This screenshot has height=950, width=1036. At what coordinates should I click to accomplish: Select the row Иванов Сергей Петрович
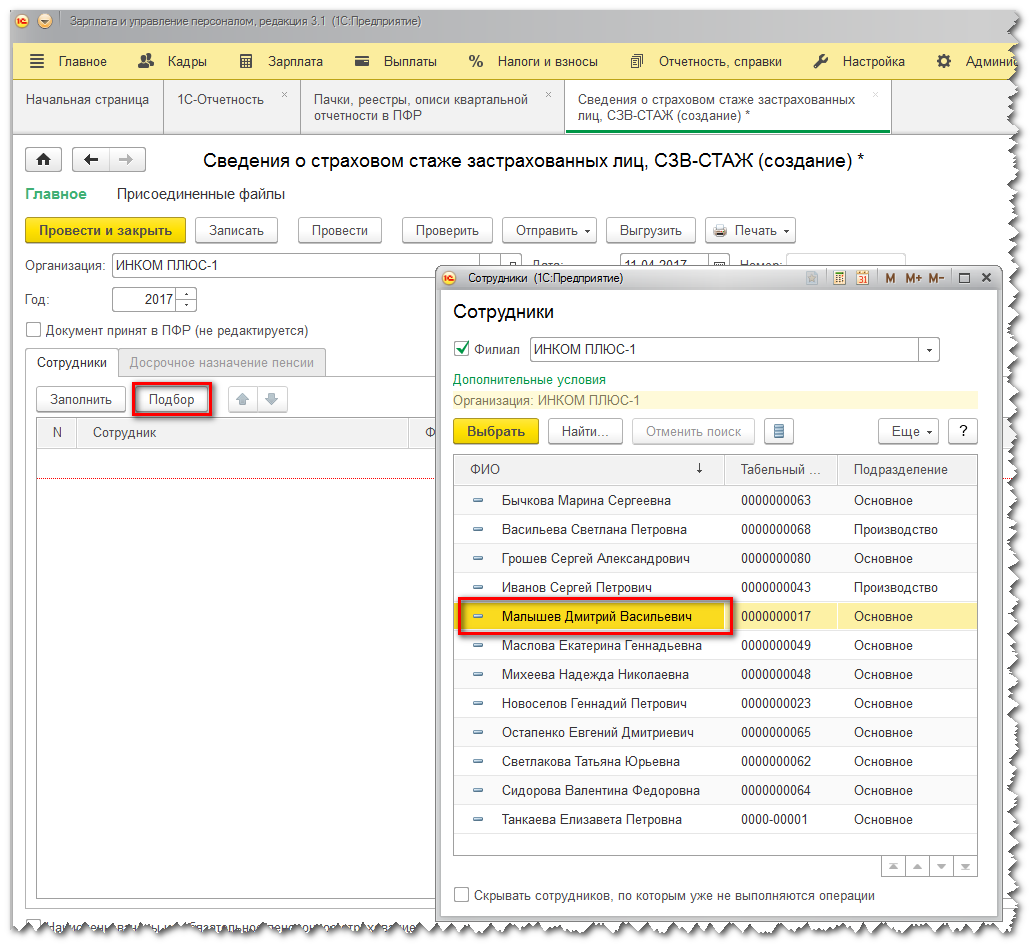point(716,587)
